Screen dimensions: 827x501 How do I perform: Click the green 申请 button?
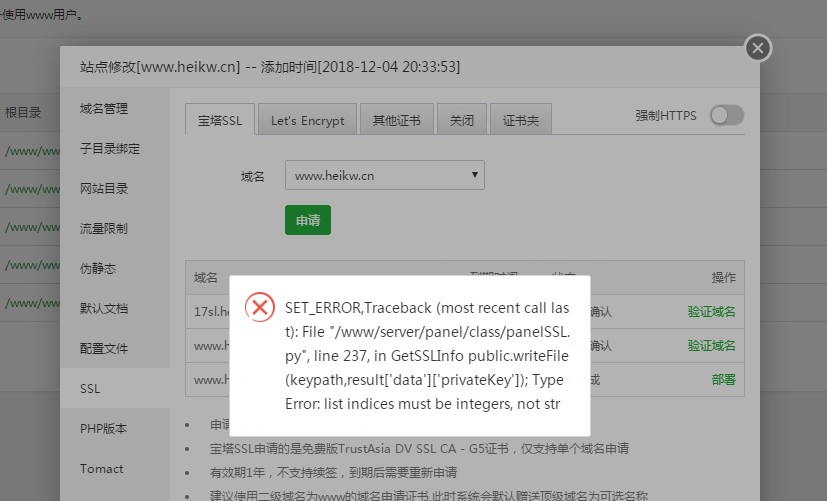point(308,220)
